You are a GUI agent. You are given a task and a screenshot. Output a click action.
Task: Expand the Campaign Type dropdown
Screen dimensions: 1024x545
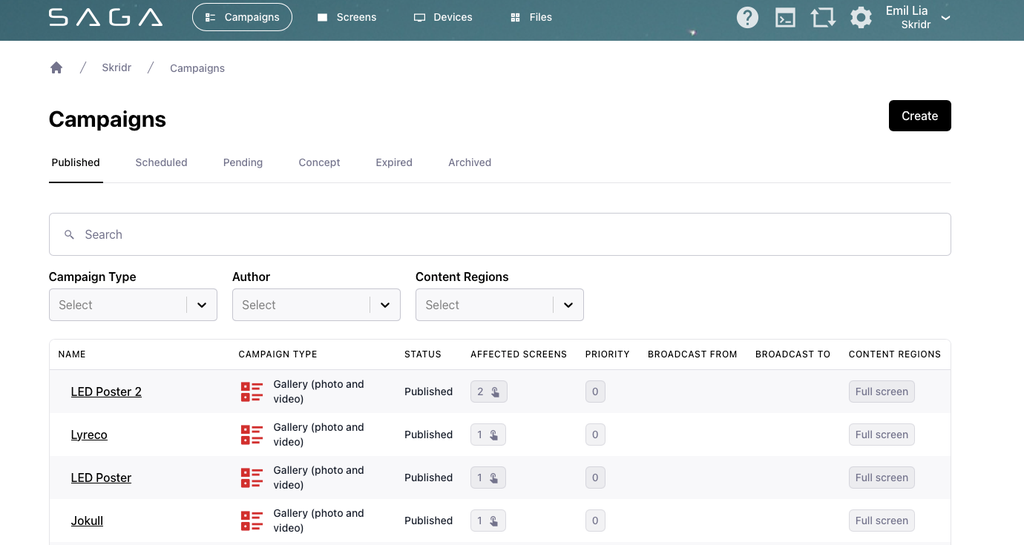133,305
